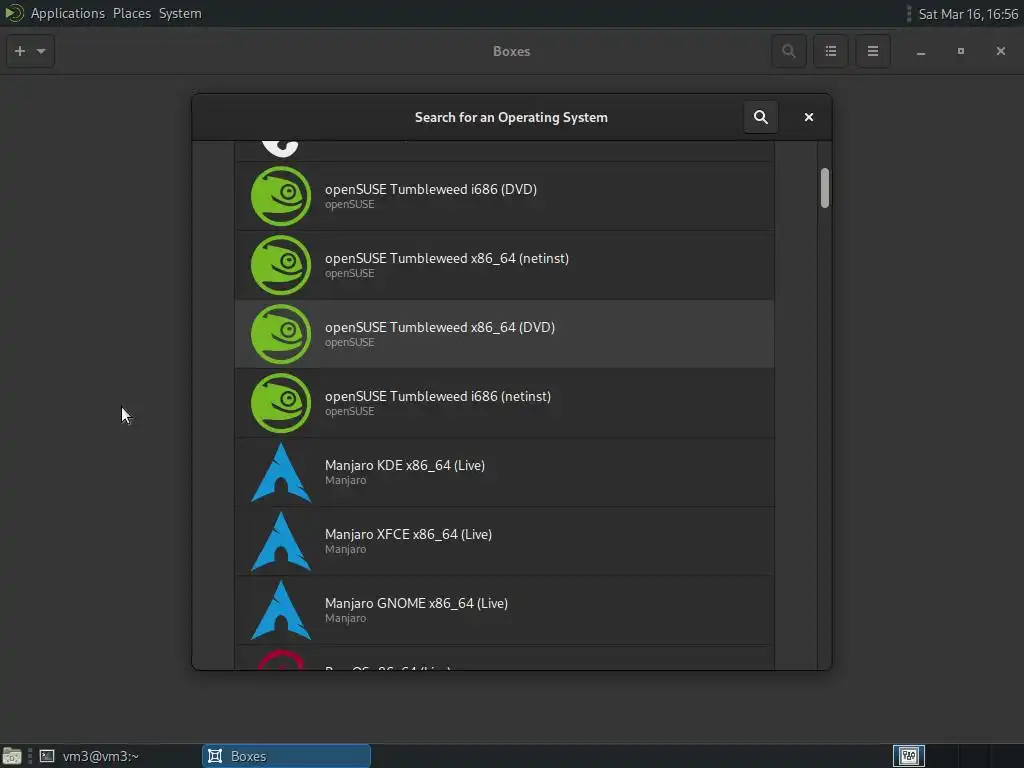Screen dimensions: 1024x768
Task: Click workspace switcher icon in bottom panel
Action: pyautogui.click(x=908, y=756)
